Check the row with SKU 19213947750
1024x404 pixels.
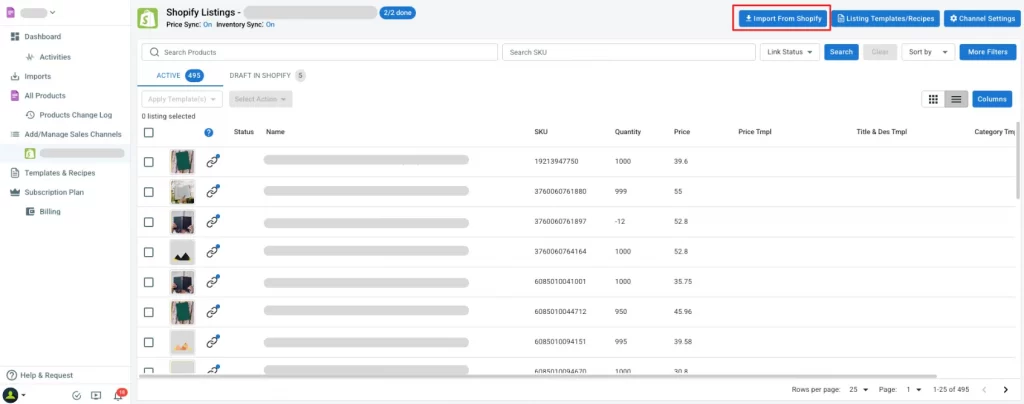[x=149, y=162]
